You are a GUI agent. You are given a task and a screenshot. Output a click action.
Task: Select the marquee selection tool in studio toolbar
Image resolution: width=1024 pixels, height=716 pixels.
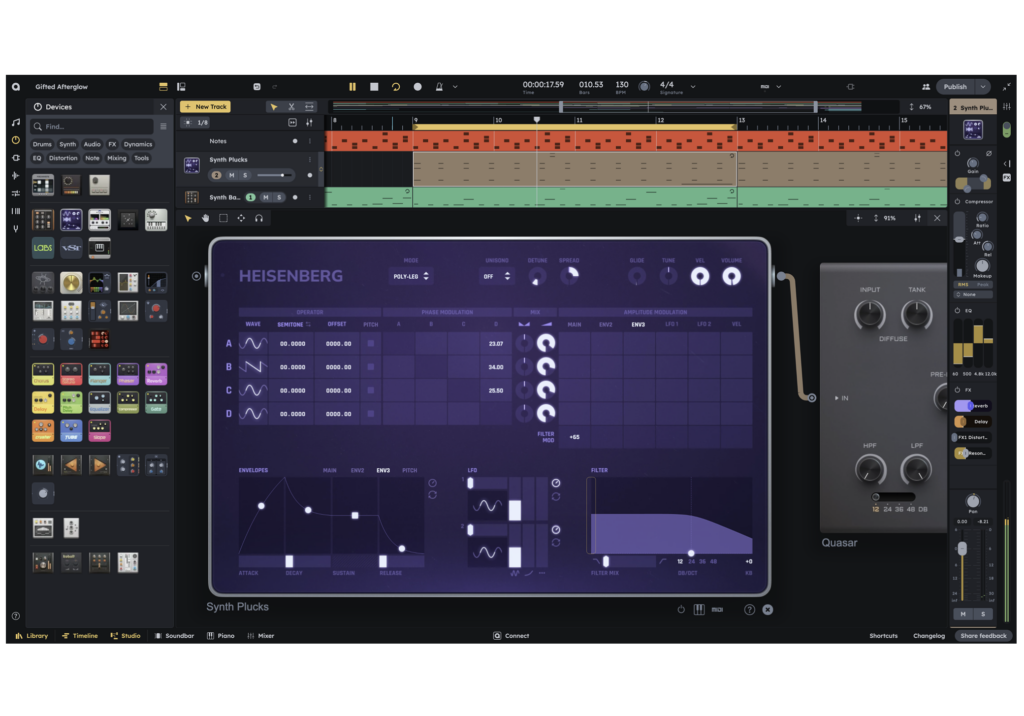(x=223, y=218)
